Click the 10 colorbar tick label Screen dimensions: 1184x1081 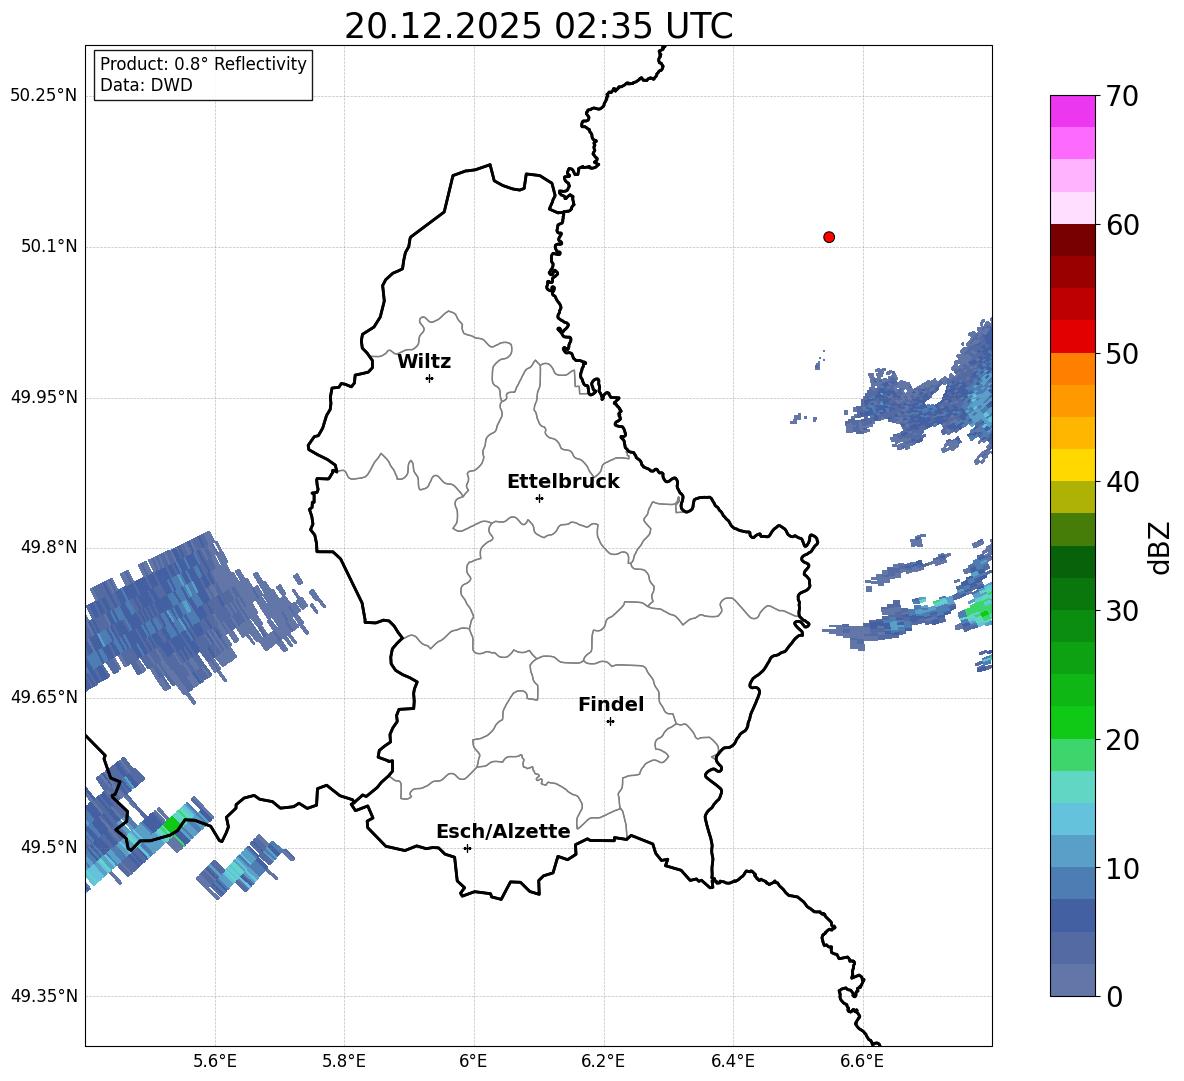coord(1122,868)
